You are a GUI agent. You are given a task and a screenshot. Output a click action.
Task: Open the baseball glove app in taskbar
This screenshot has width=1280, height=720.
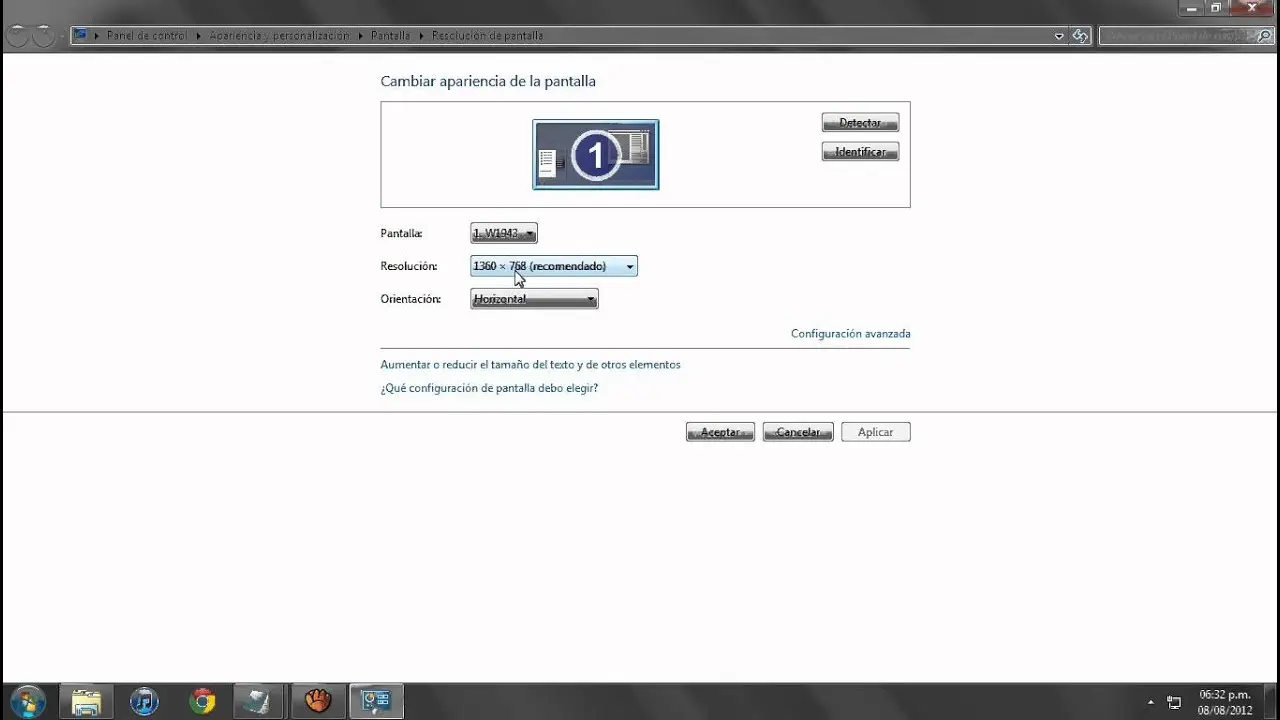coord(318,701)
